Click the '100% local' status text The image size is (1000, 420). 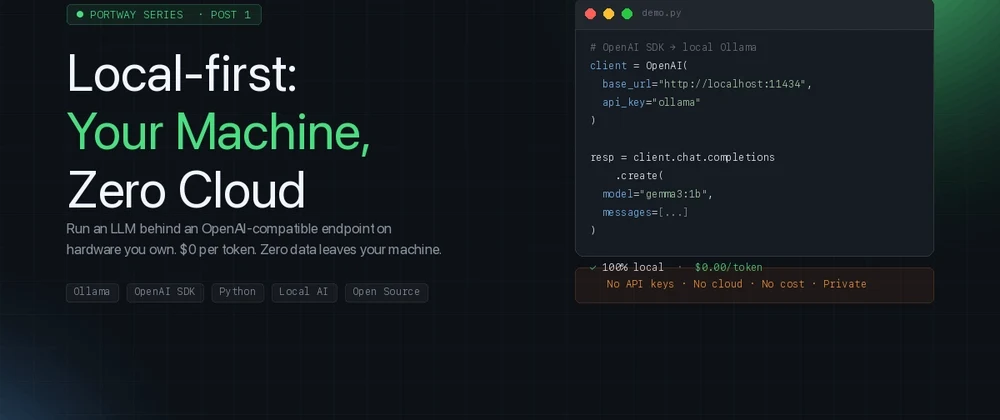click(x=633, y=268)
